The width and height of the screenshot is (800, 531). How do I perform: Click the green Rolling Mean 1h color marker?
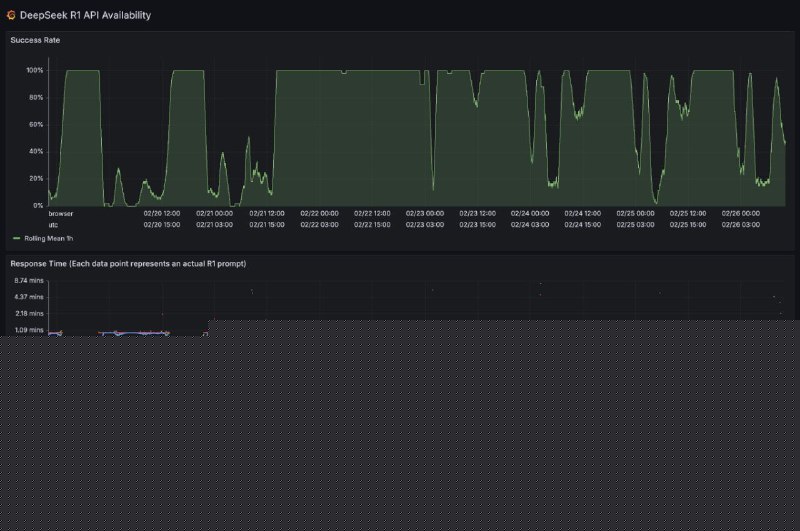tap(17, 238)
